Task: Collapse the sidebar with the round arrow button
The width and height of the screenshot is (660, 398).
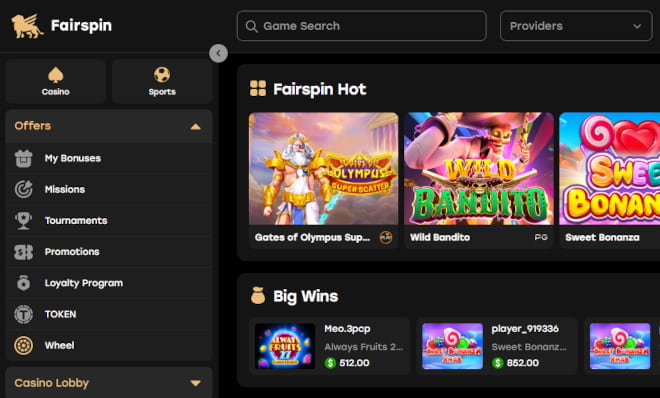Action: click(x=218, y=53)
